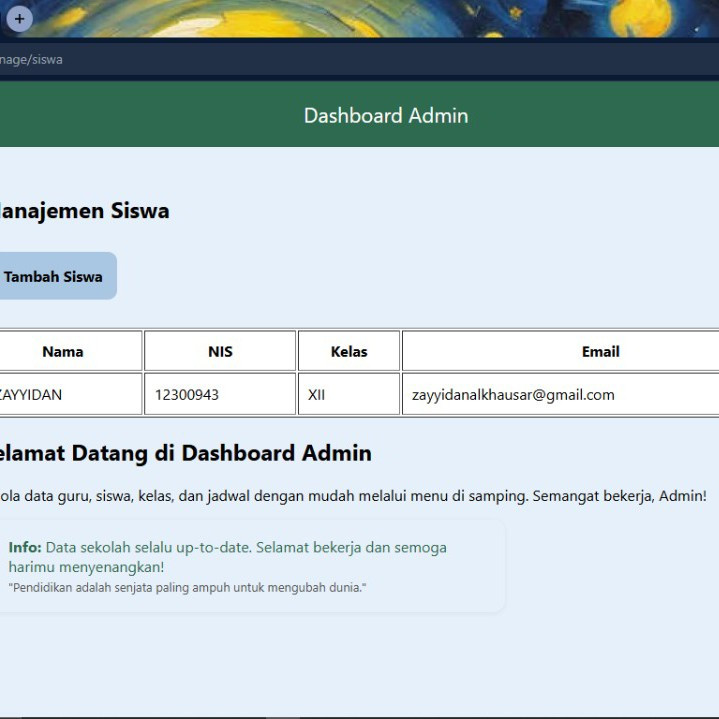The image size is (719, 719).
Task: Select the Kelas column header
Action: tap(349, 352)
